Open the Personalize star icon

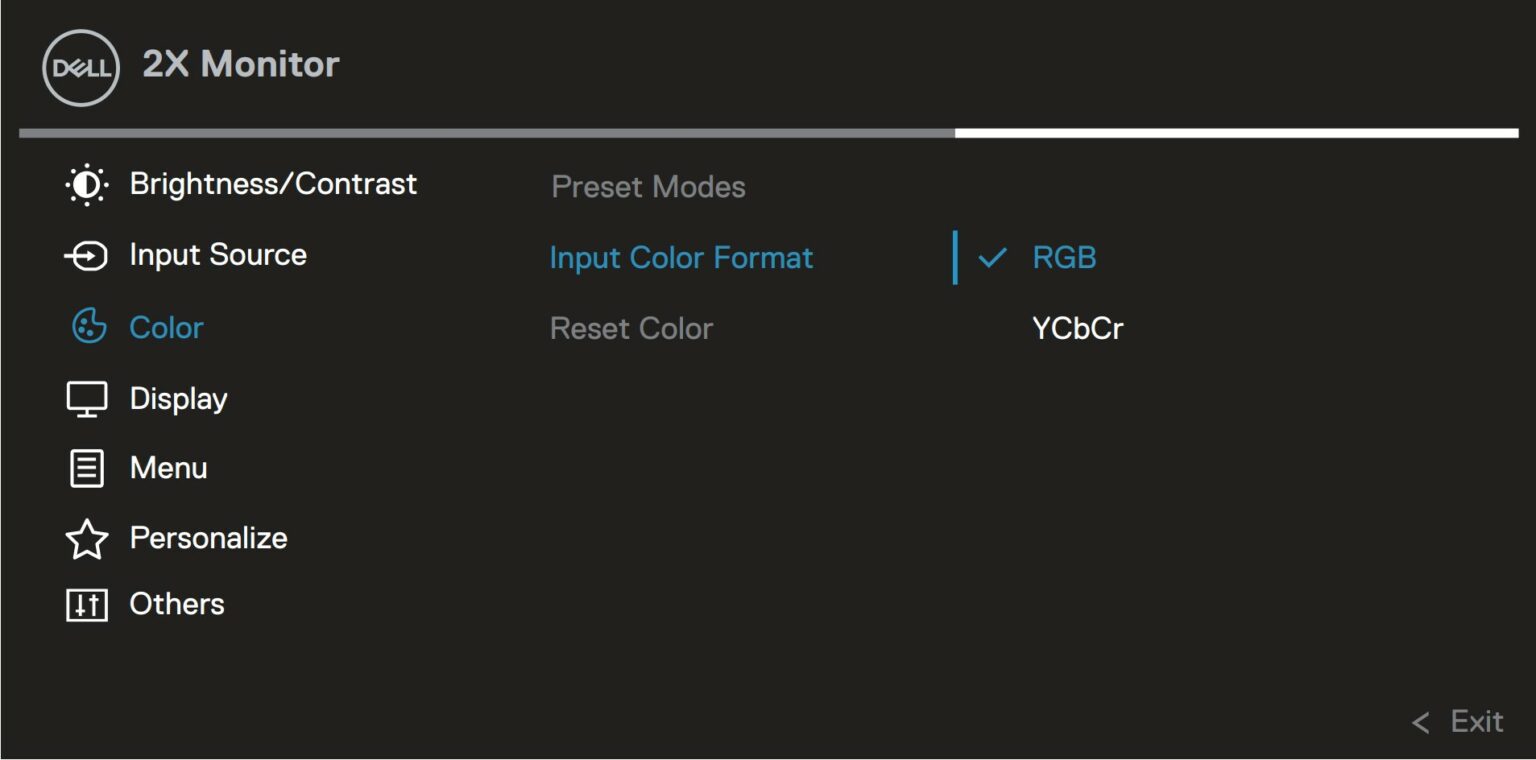88,537
